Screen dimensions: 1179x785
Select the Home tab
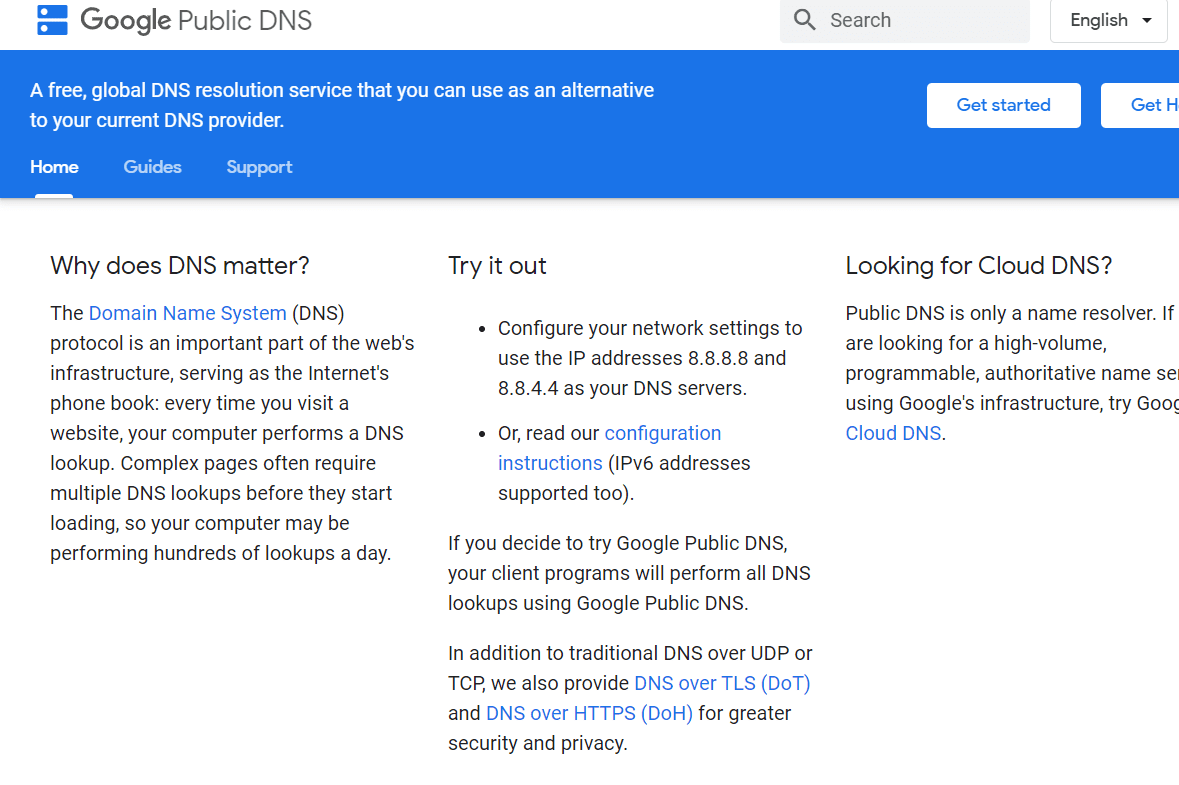pos(54,167)
